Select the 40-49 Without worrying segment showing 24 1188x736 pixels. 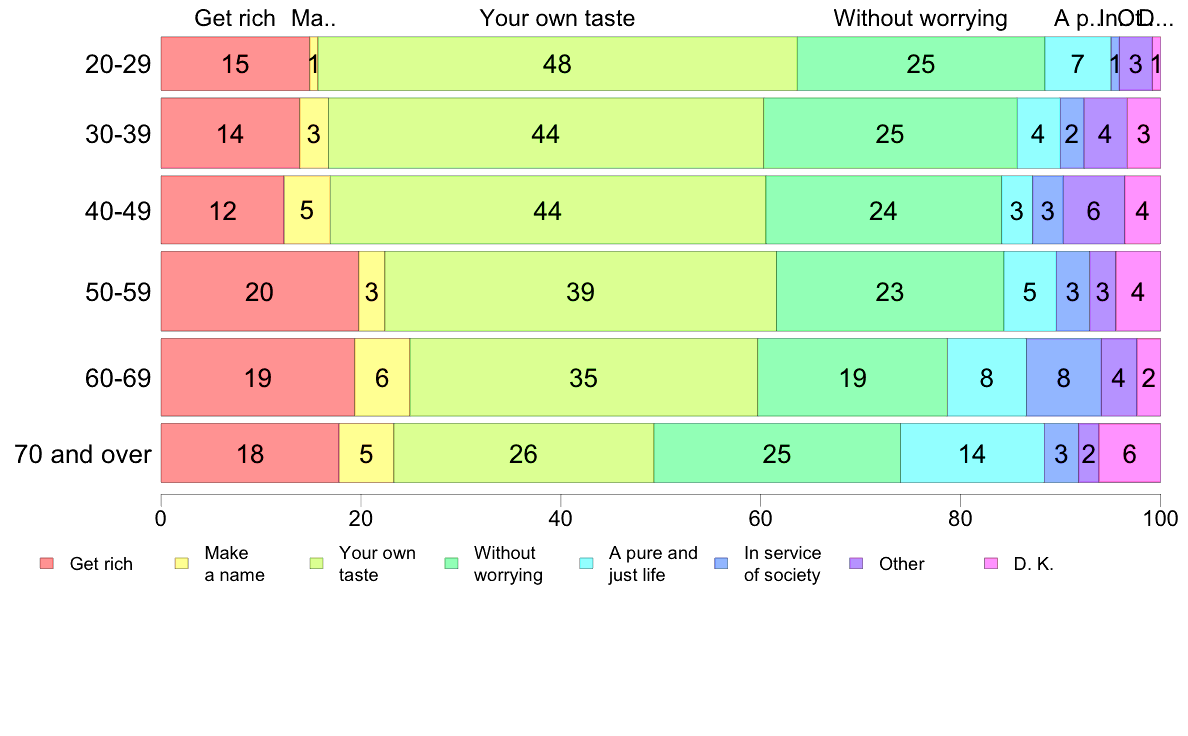click(884, 210)
